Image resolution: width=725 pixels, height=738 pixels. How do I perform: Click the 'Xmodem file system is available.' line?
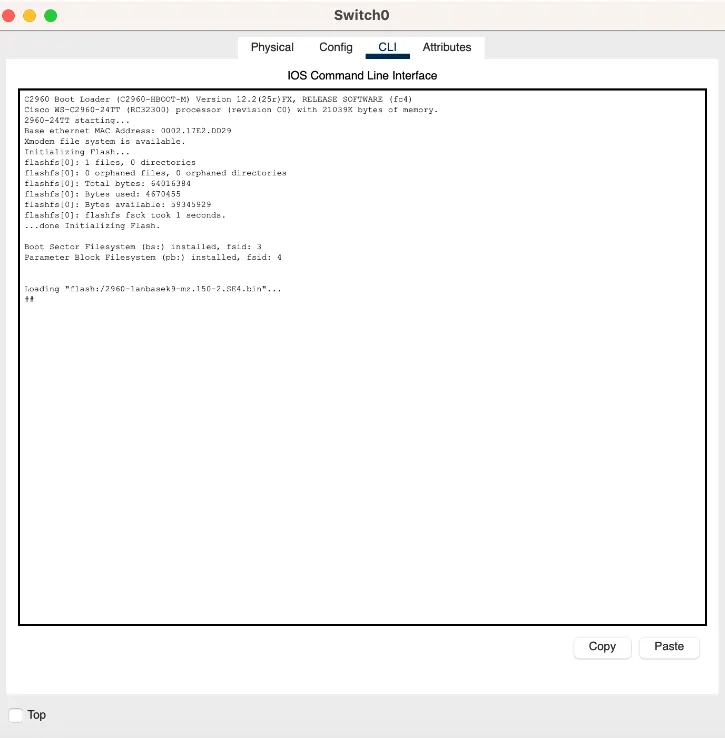pos(105,141)
